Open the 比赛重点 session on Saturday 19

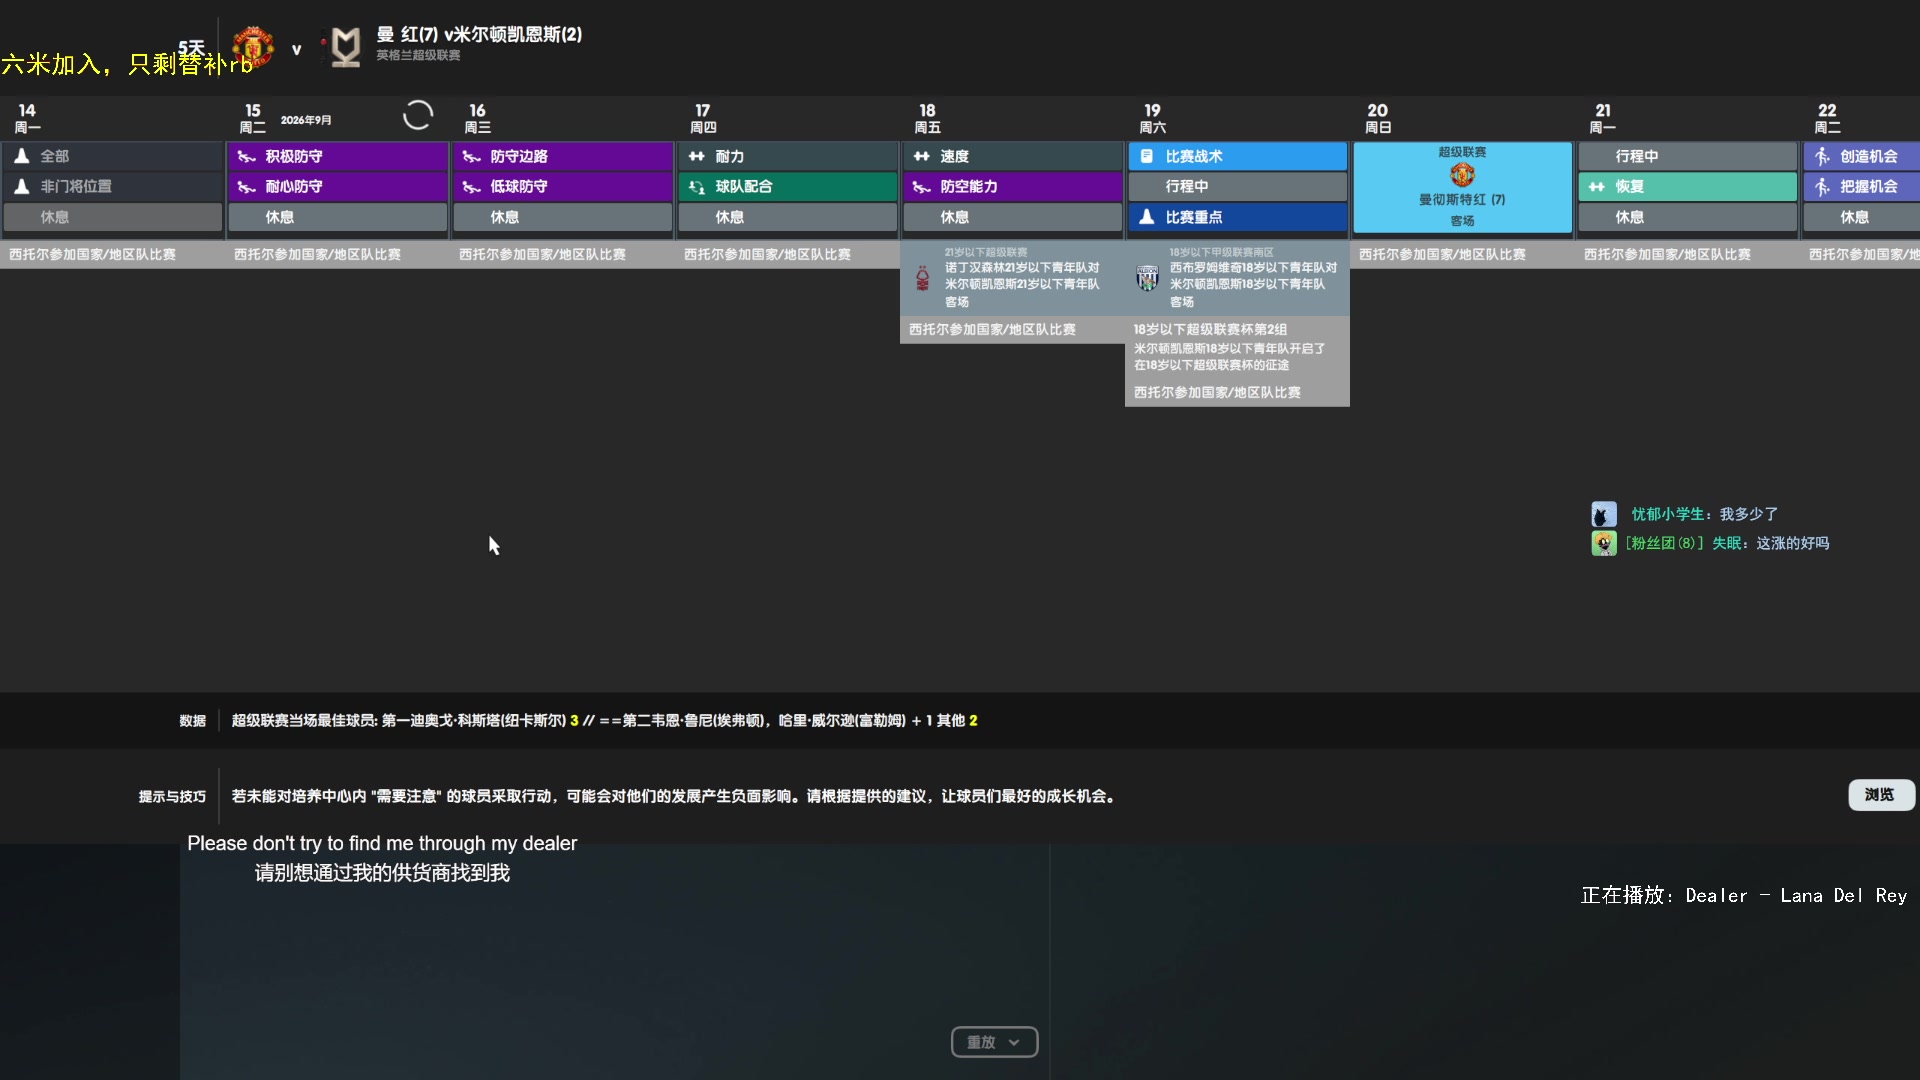(1237, 217)
